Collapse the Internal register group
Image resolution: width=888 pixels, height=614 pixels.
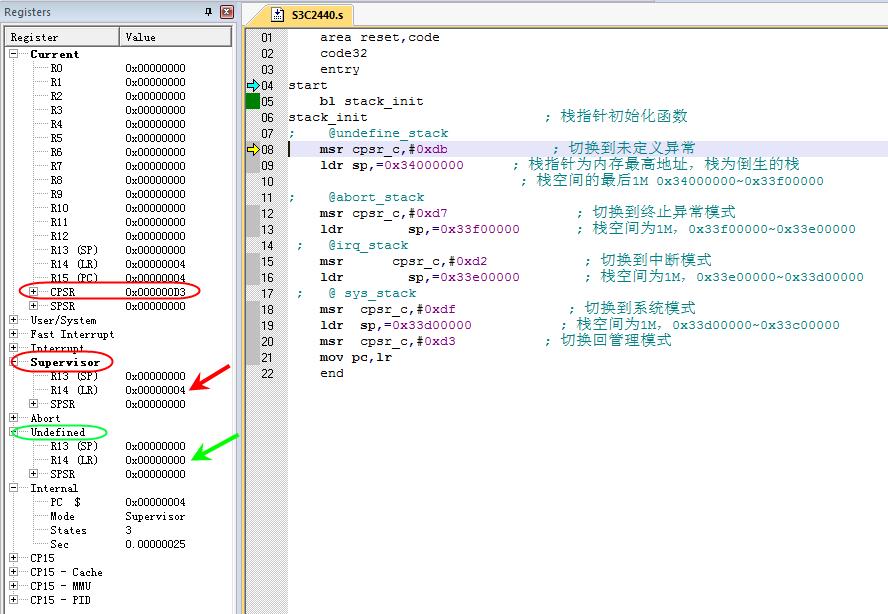coord(14,488)
